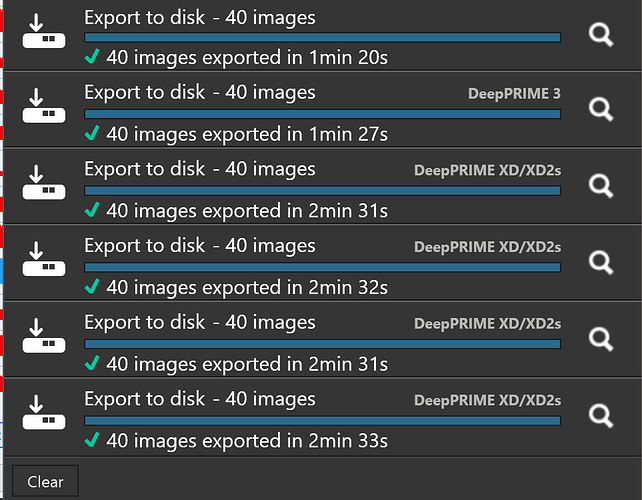Click the DeepPRIME XD/XD2s label of the 2min 33s export
Screen dimensions: 642x500
pos(487,400)
